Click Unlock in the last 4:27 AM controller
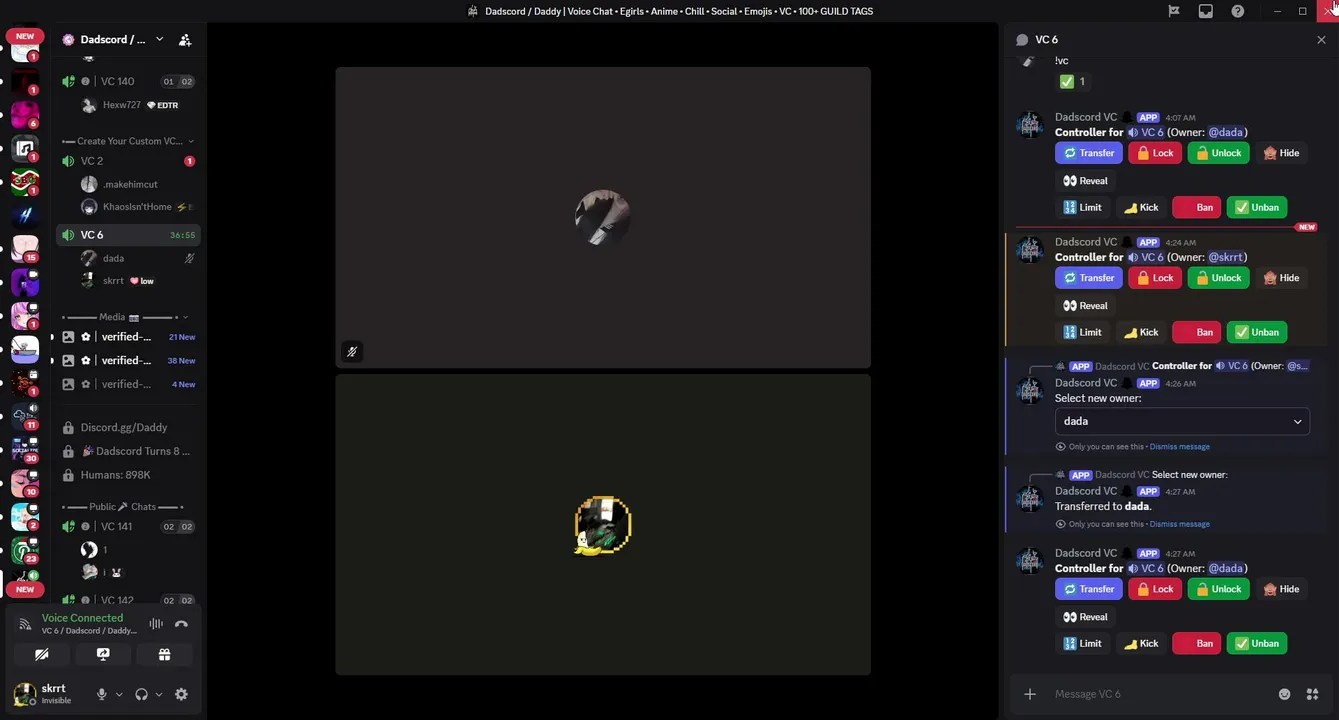Screen dimensions: 1339x720 coord(1218,589)
